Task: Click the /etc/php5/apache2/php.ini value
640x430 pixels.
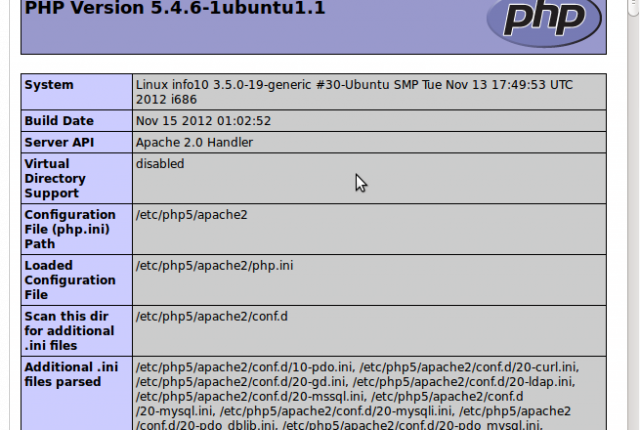Action: 214,266
